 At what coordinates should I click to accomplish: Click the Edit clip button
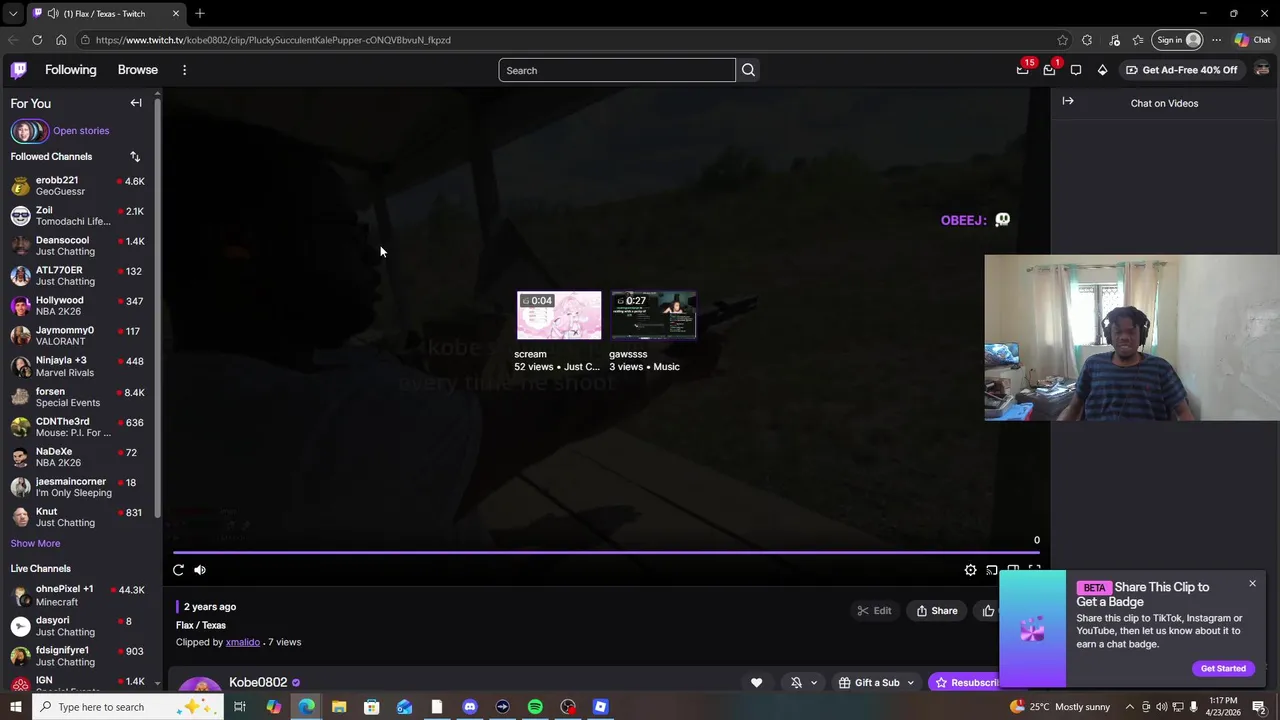click(x=874, y=611)
